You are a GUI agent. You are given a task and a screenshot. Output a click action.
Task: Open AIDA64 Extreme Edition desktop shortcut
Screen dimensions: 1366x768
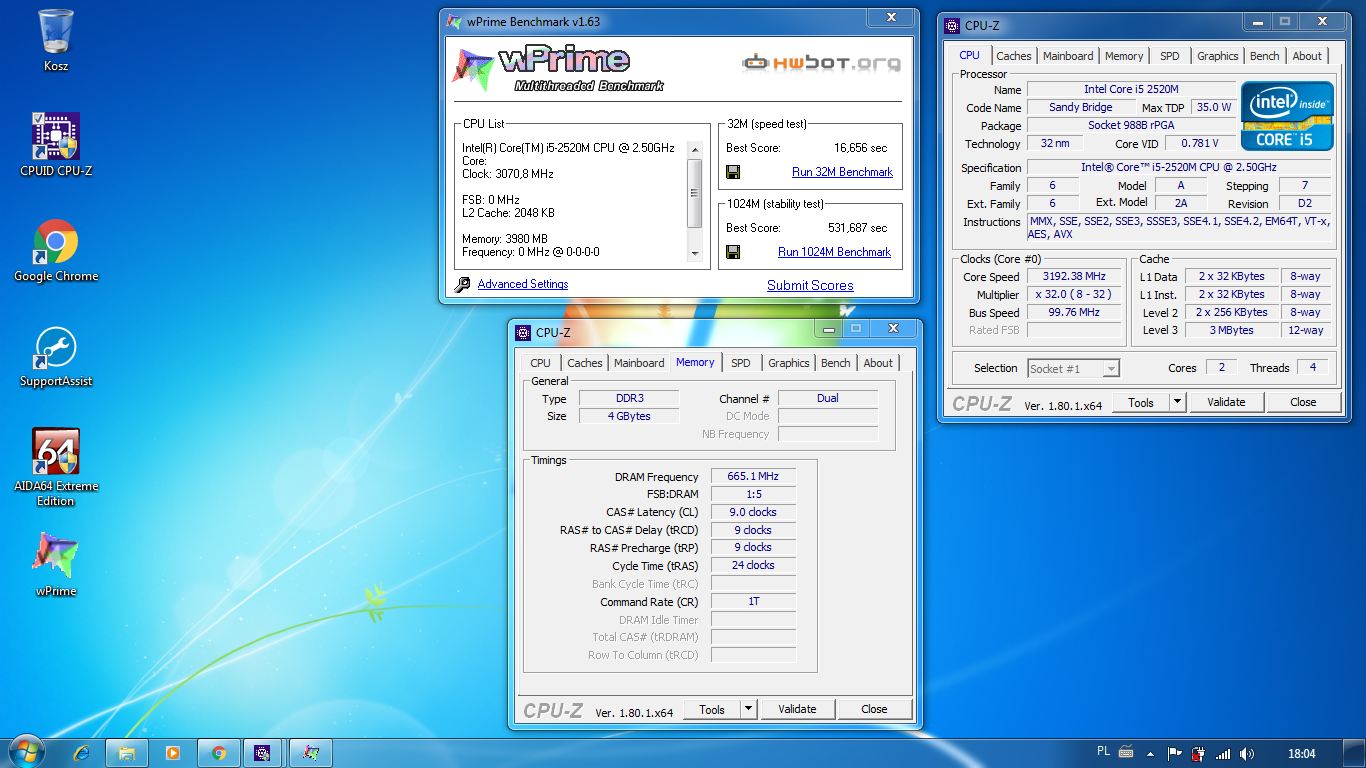pyautogui.click(x=56, y=467)
